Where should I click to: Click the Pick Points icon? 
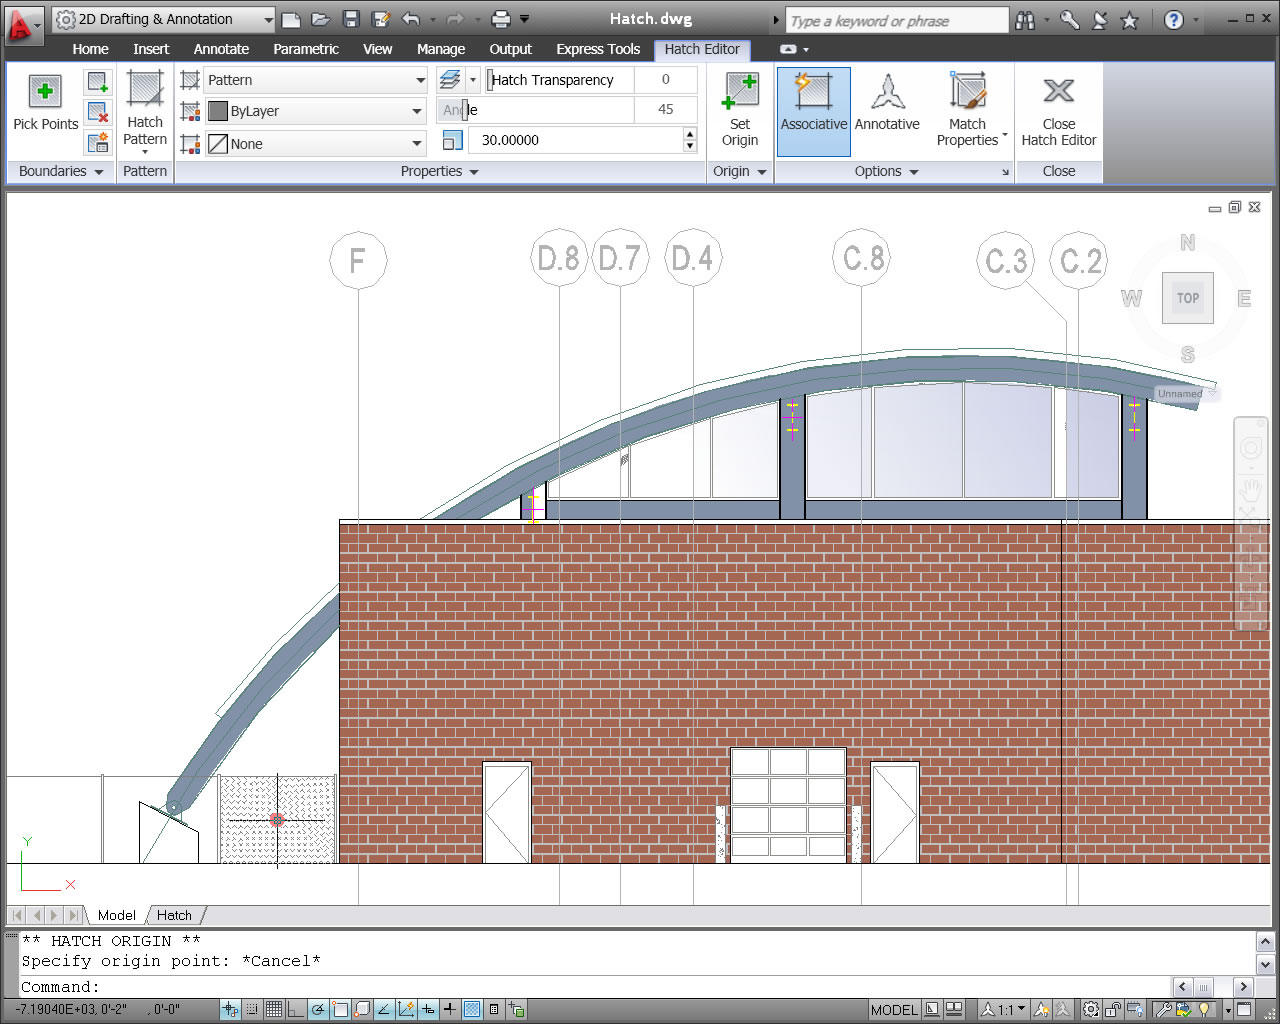45,92
